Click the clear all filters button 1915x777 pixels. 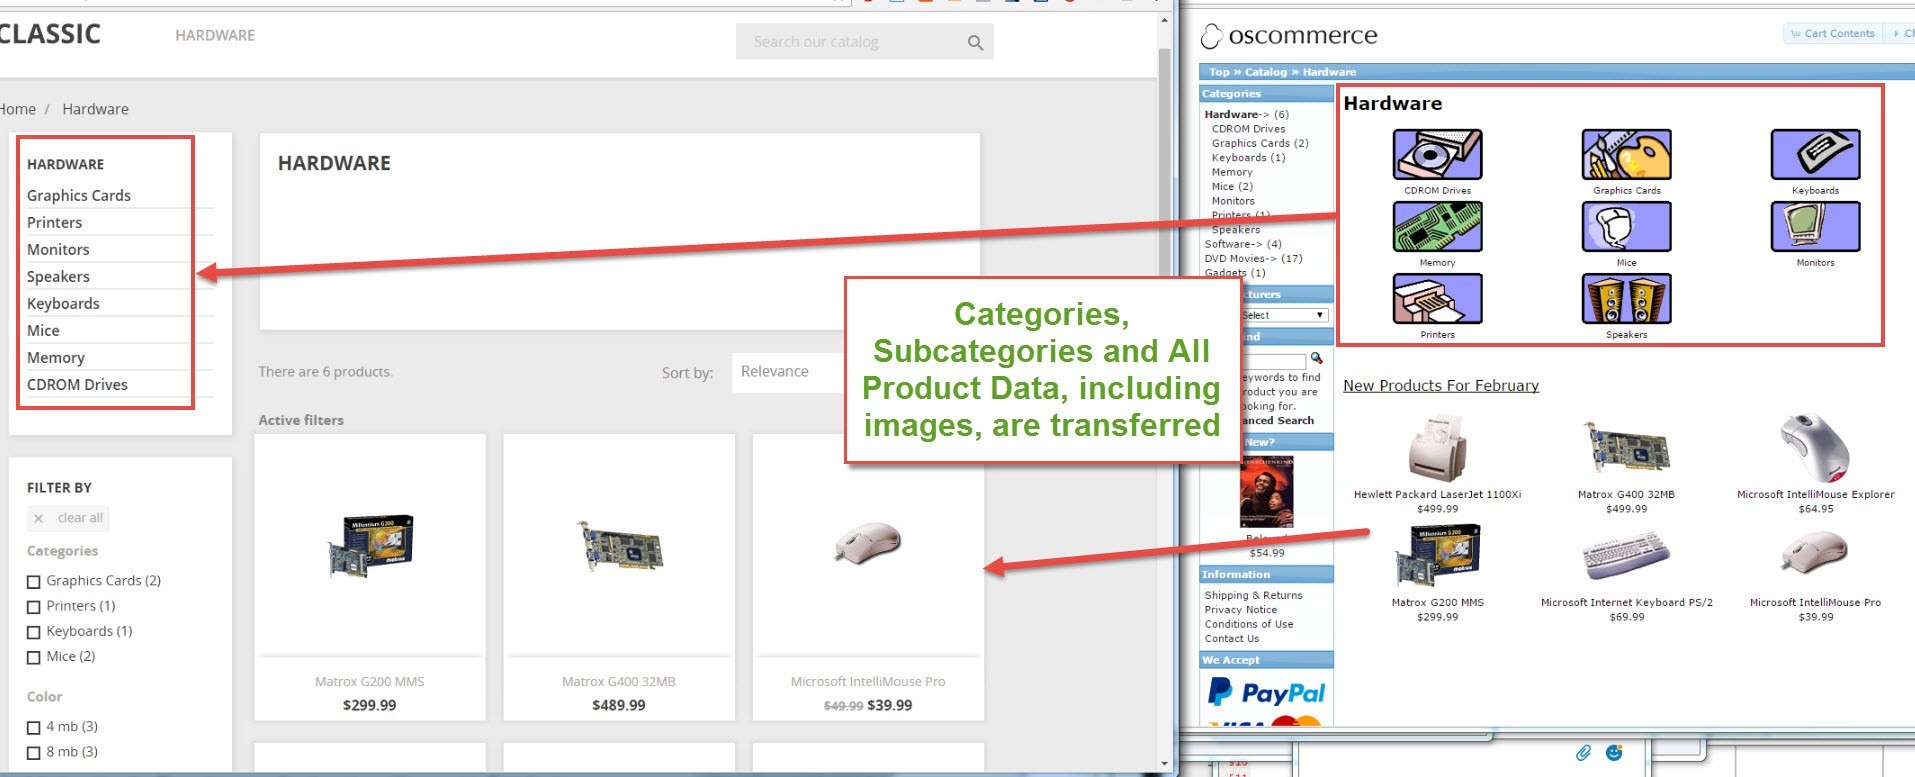[68, 518]
